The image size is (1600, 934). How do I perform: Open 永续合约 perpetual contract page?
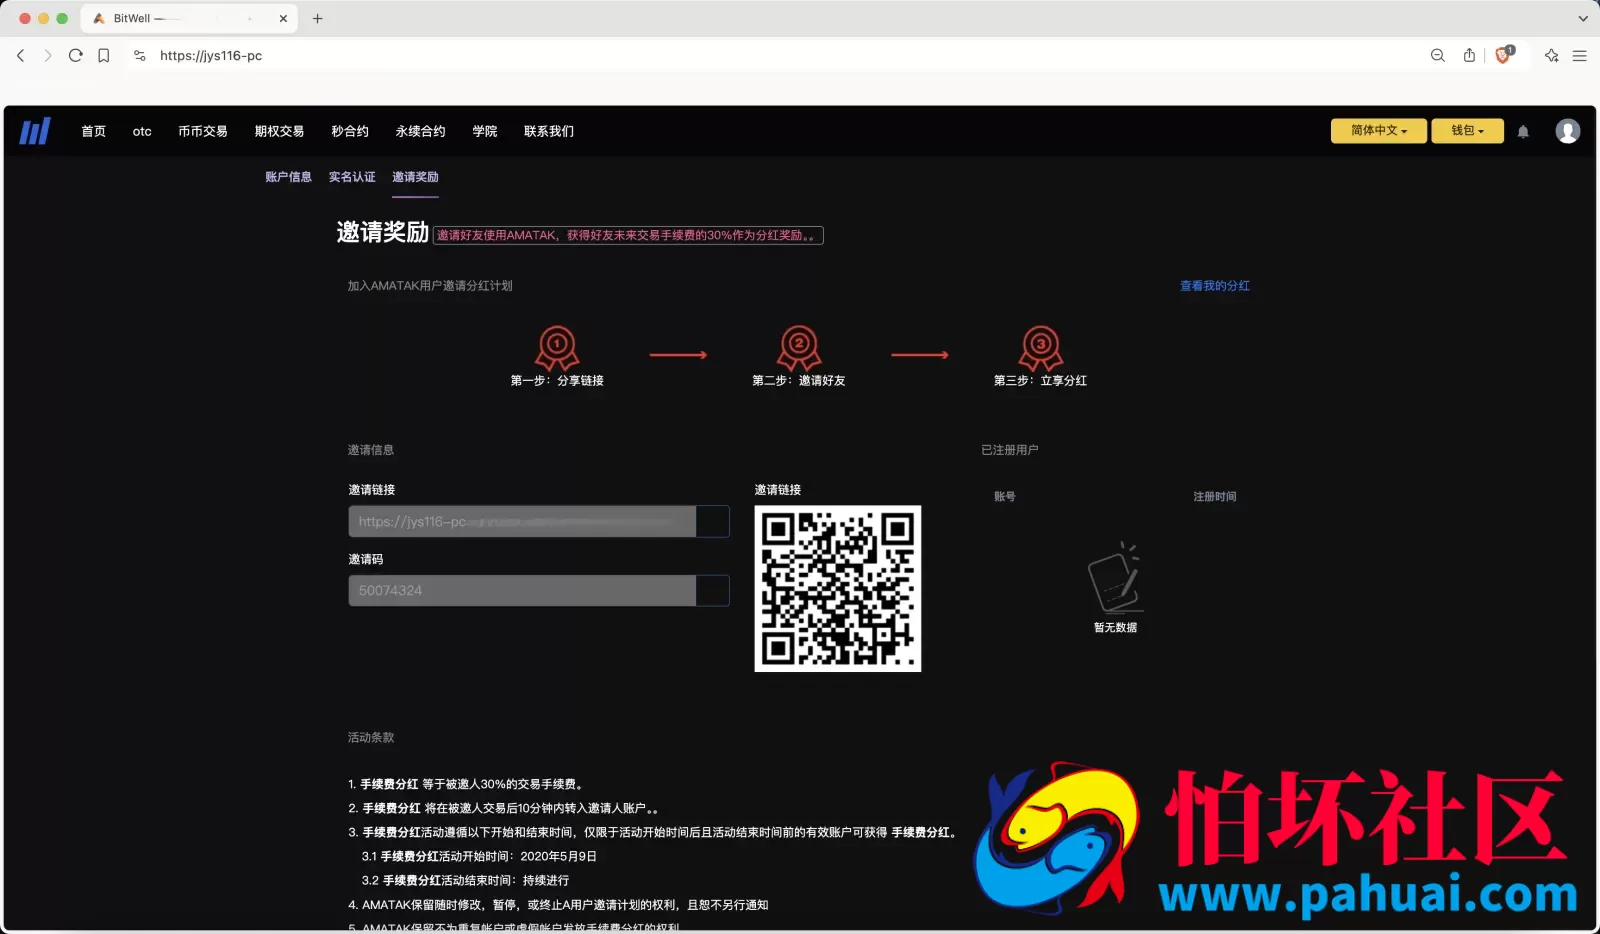click(x=421, y=132)
